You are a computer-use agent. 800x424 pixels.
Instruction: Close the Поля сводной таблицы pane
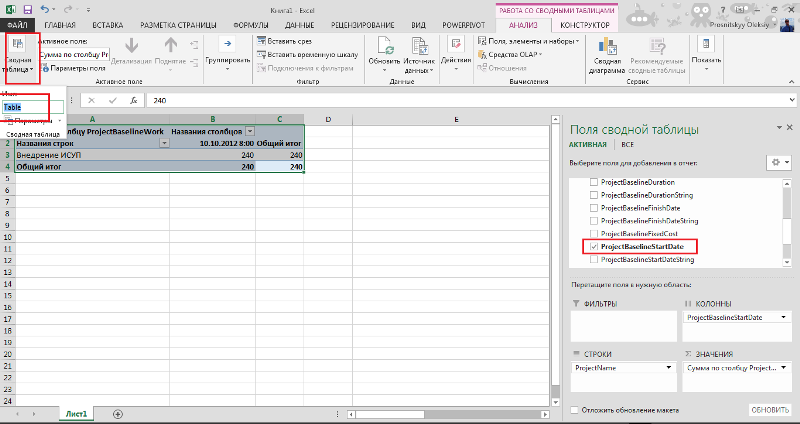790,128
